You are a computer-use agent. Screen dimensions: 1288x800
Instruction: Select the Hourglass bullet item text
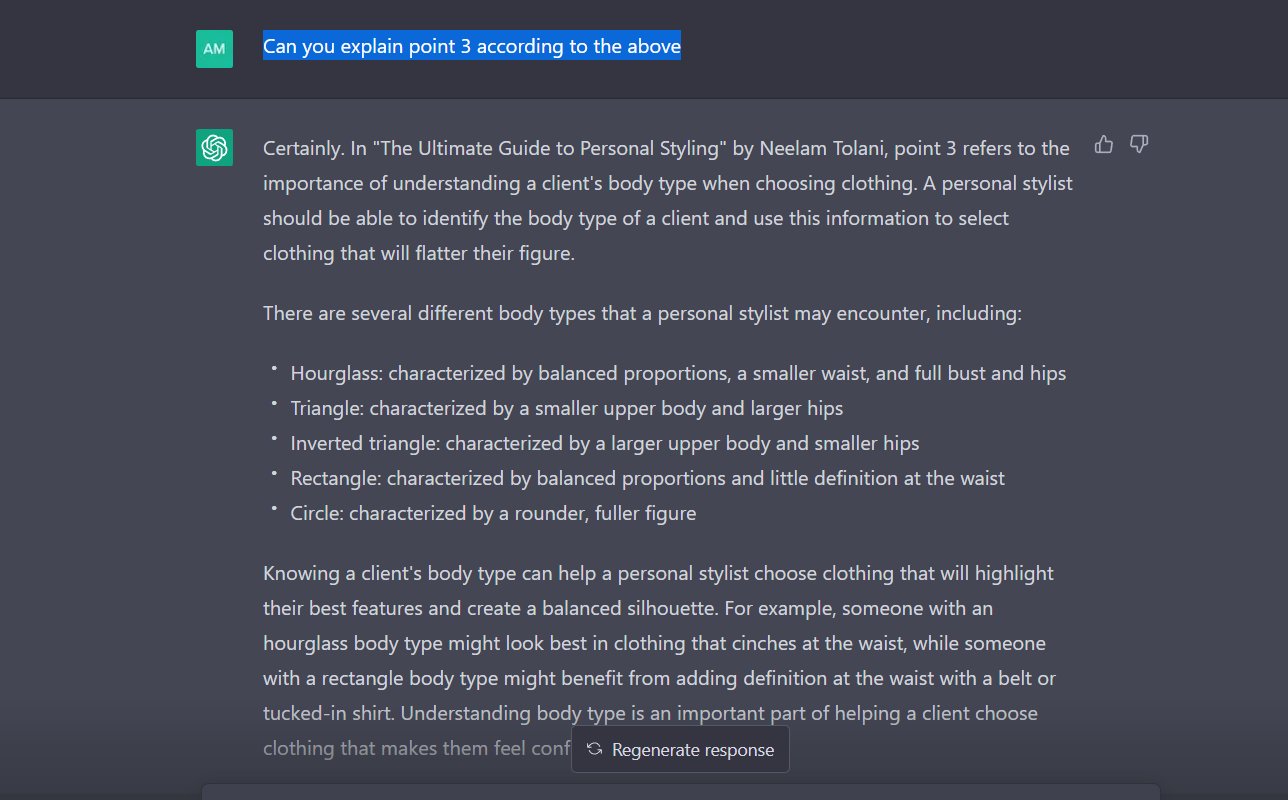(x=678, y=373)
